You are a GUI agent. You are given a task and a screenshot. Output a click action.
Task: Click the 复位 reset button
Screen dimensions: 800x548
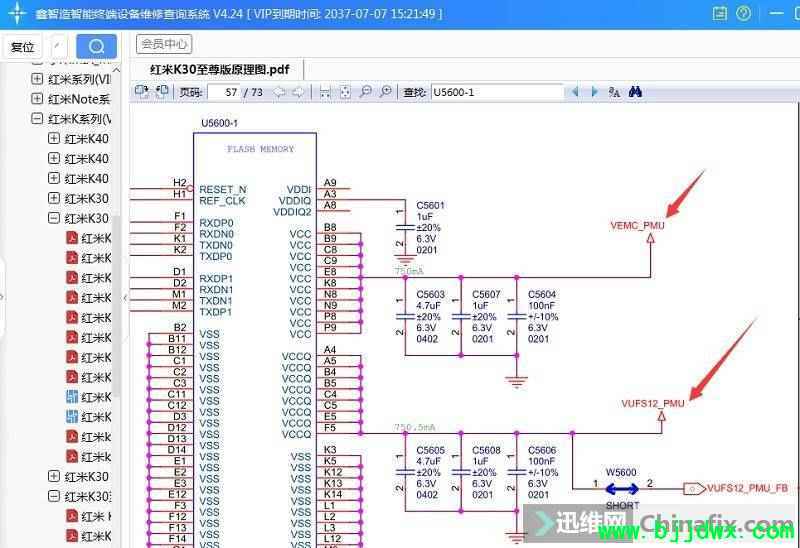point(23,47)
